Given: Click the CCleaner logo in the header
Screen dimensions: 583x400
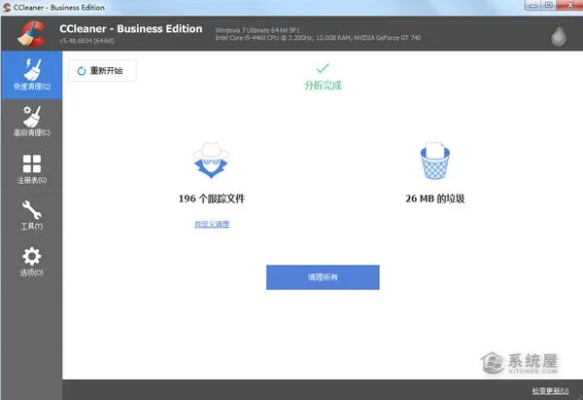Looking at the screenshot, I should [32, 34].
